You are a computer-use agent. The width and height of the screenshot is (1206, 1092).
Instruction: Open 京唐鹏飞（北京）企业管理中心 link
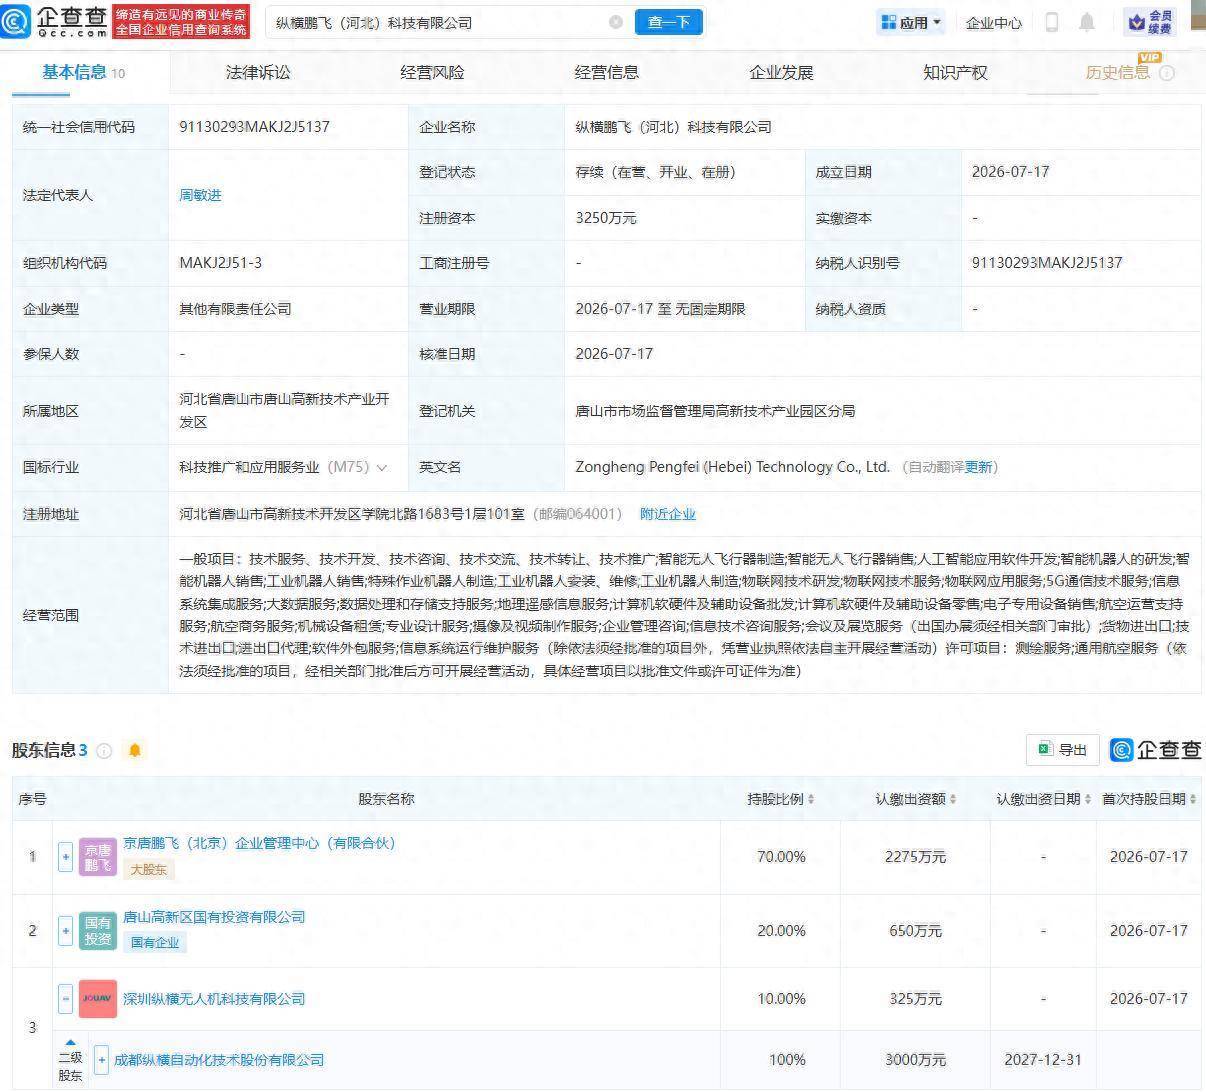tap(259, 843)
